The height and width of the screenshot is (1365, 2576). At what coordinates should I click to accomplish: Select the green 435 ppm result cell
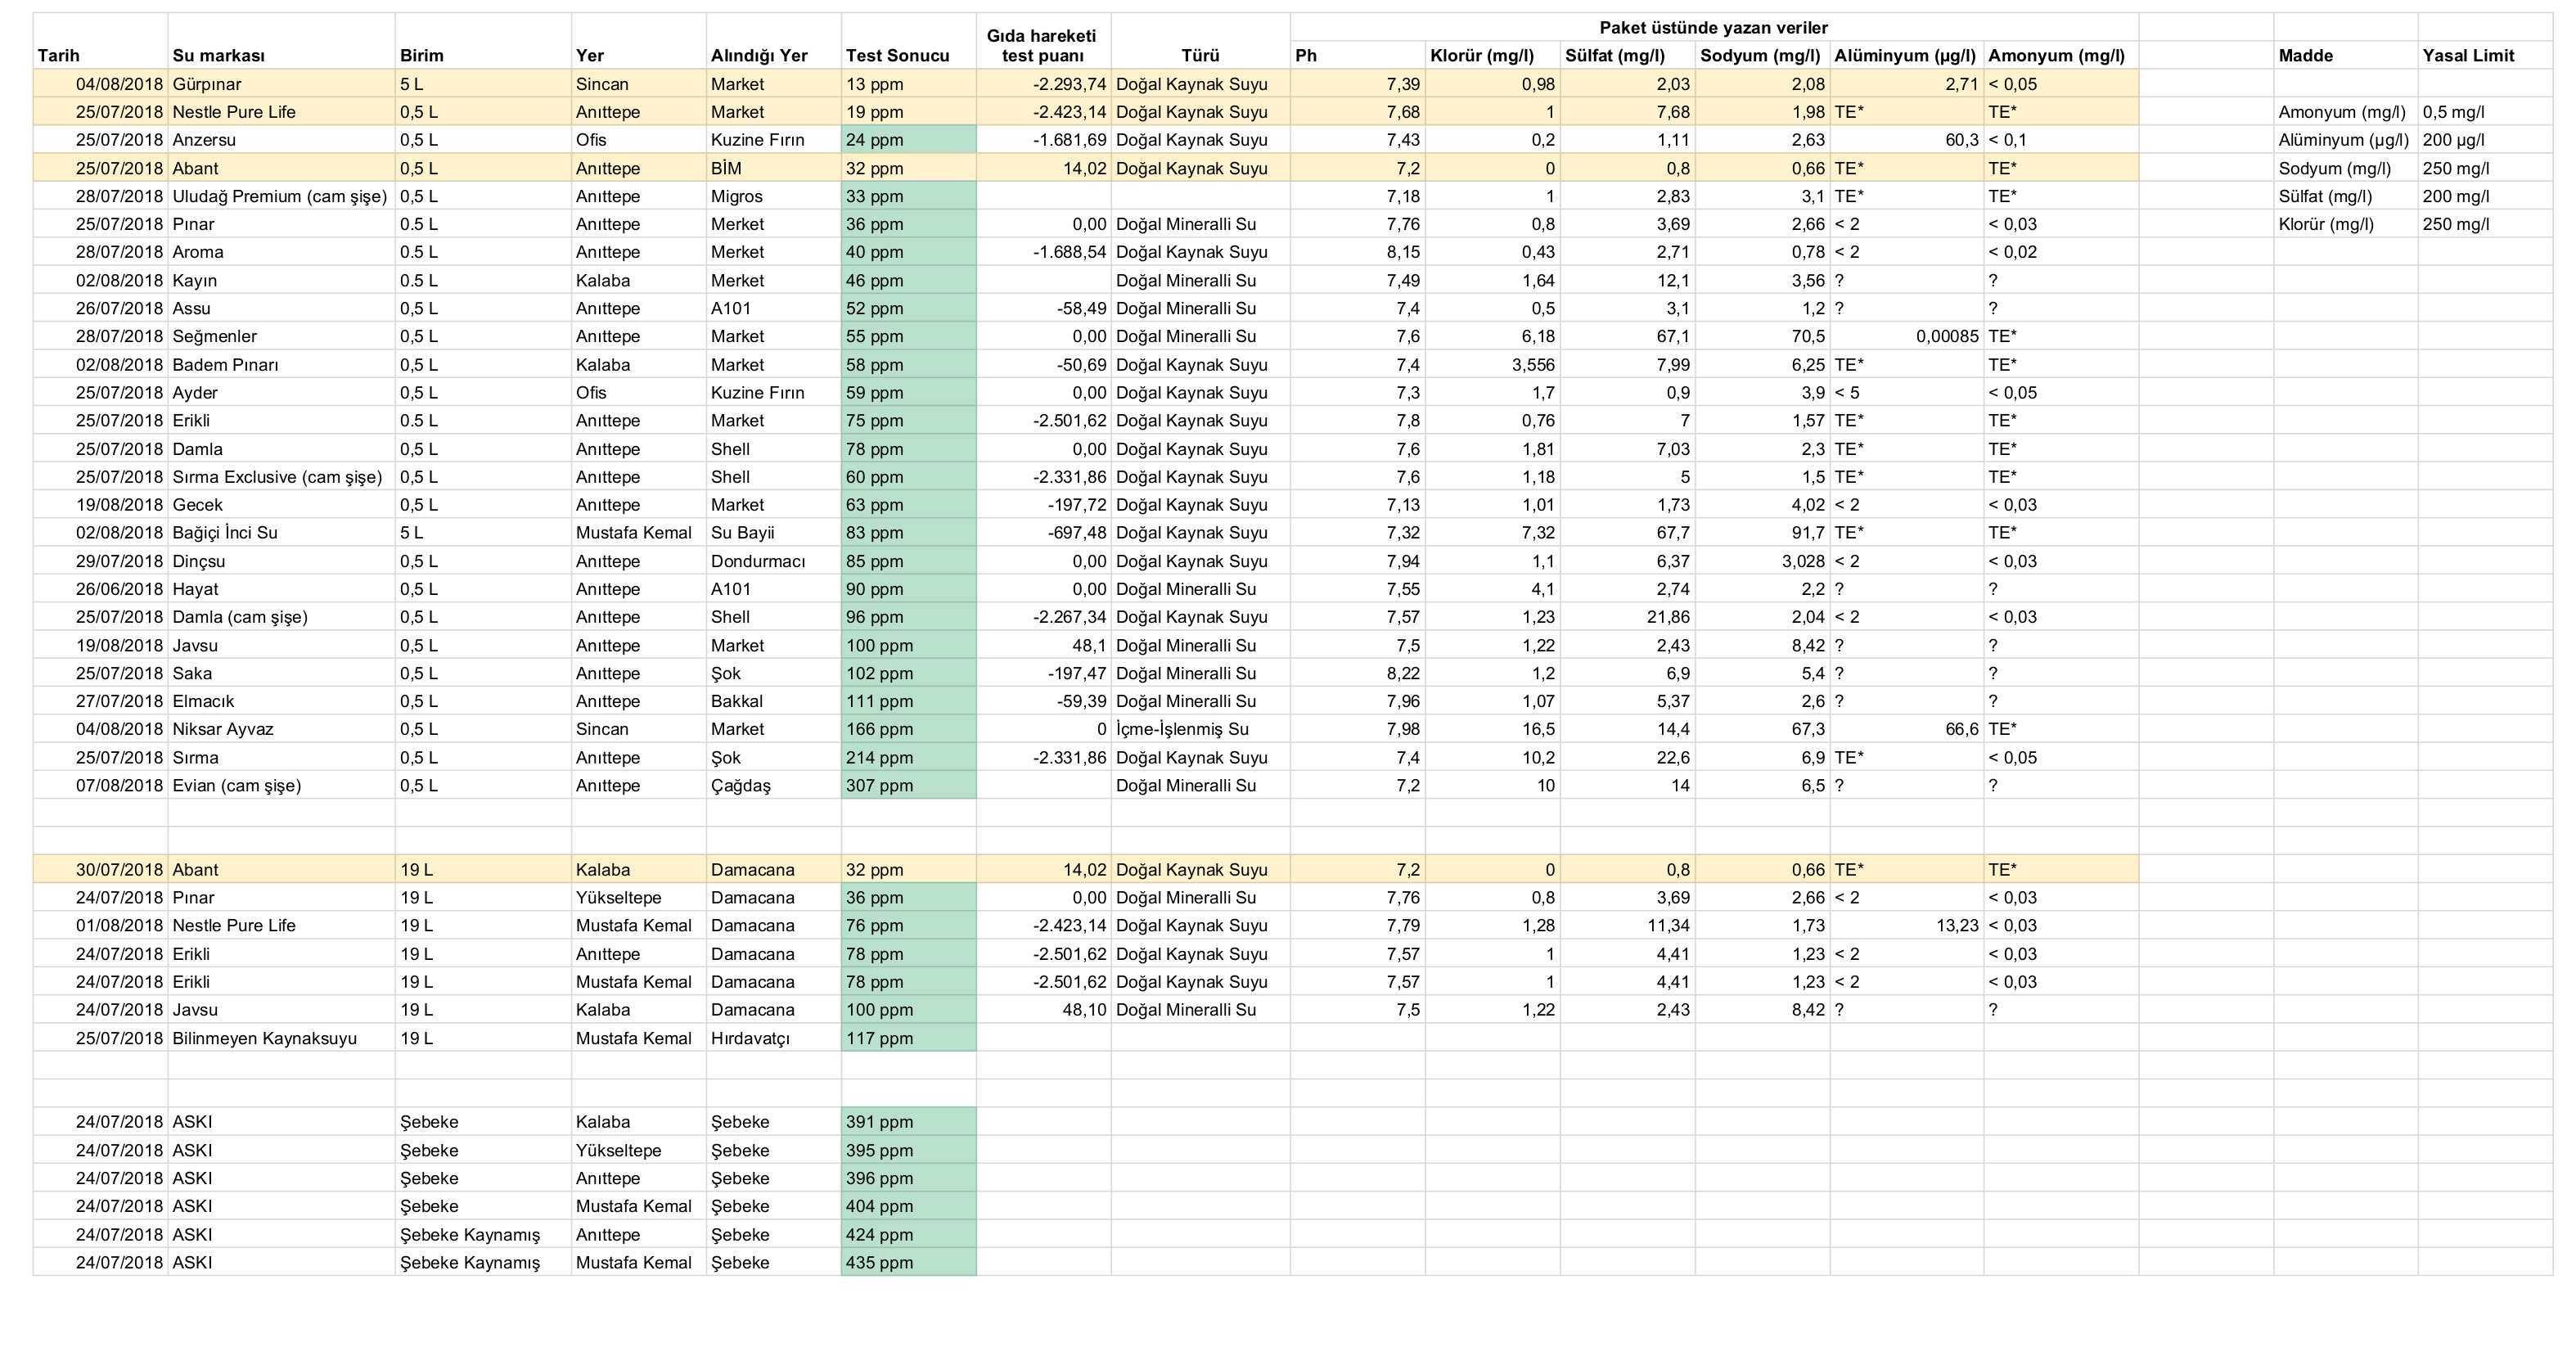(908, 1262)
